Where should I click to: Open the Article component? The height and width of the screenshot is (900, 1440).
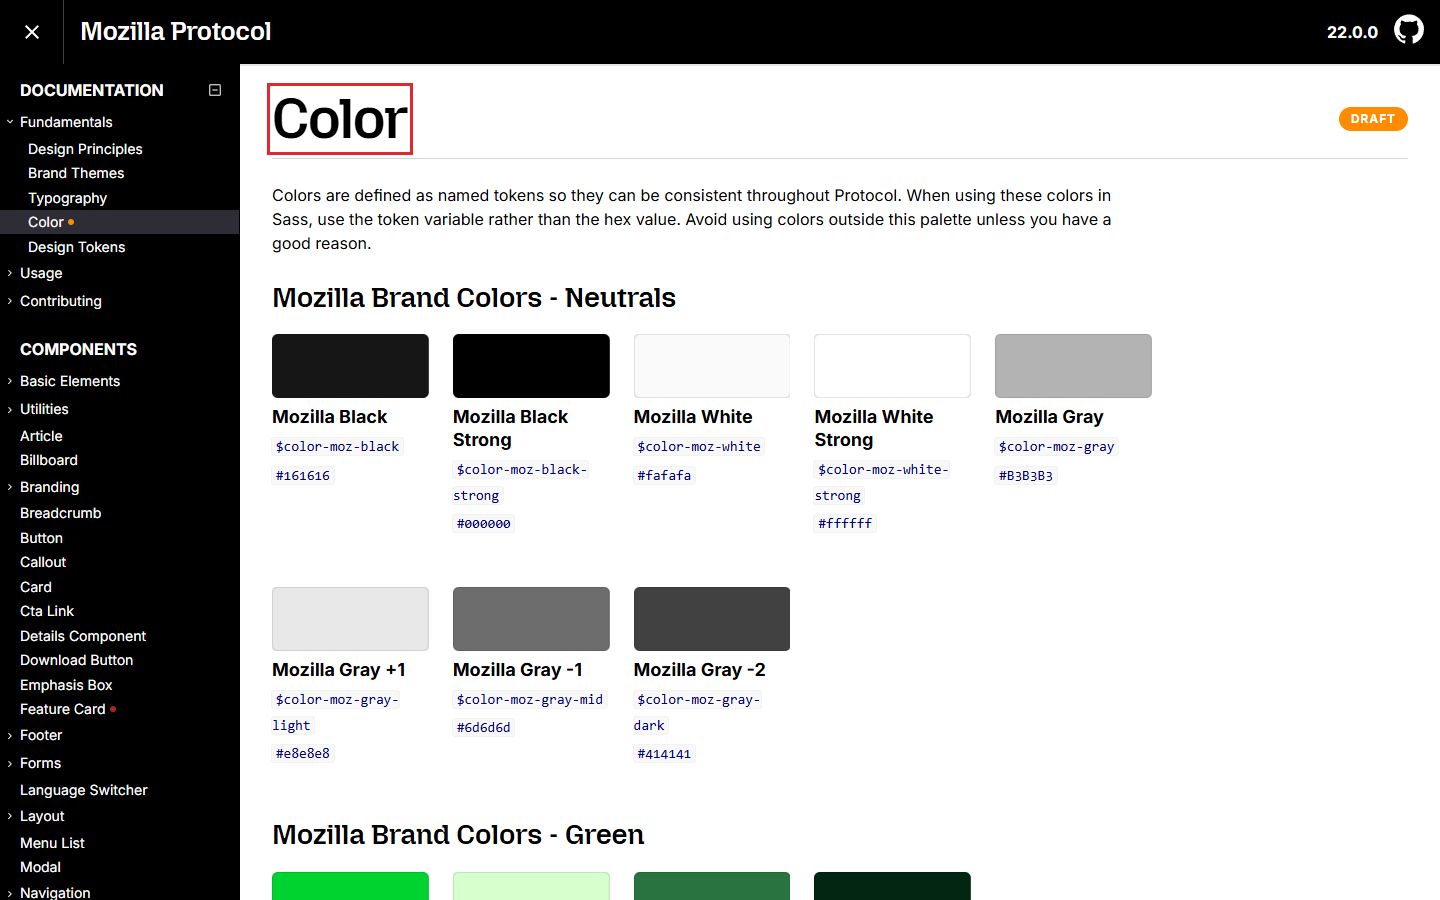click(41, 436)
